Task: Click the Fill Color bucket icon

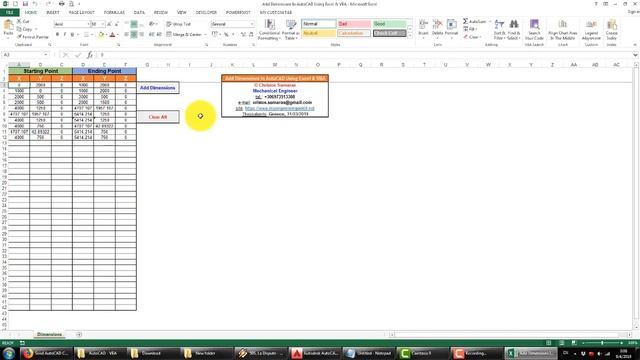Action: [101, 35]
